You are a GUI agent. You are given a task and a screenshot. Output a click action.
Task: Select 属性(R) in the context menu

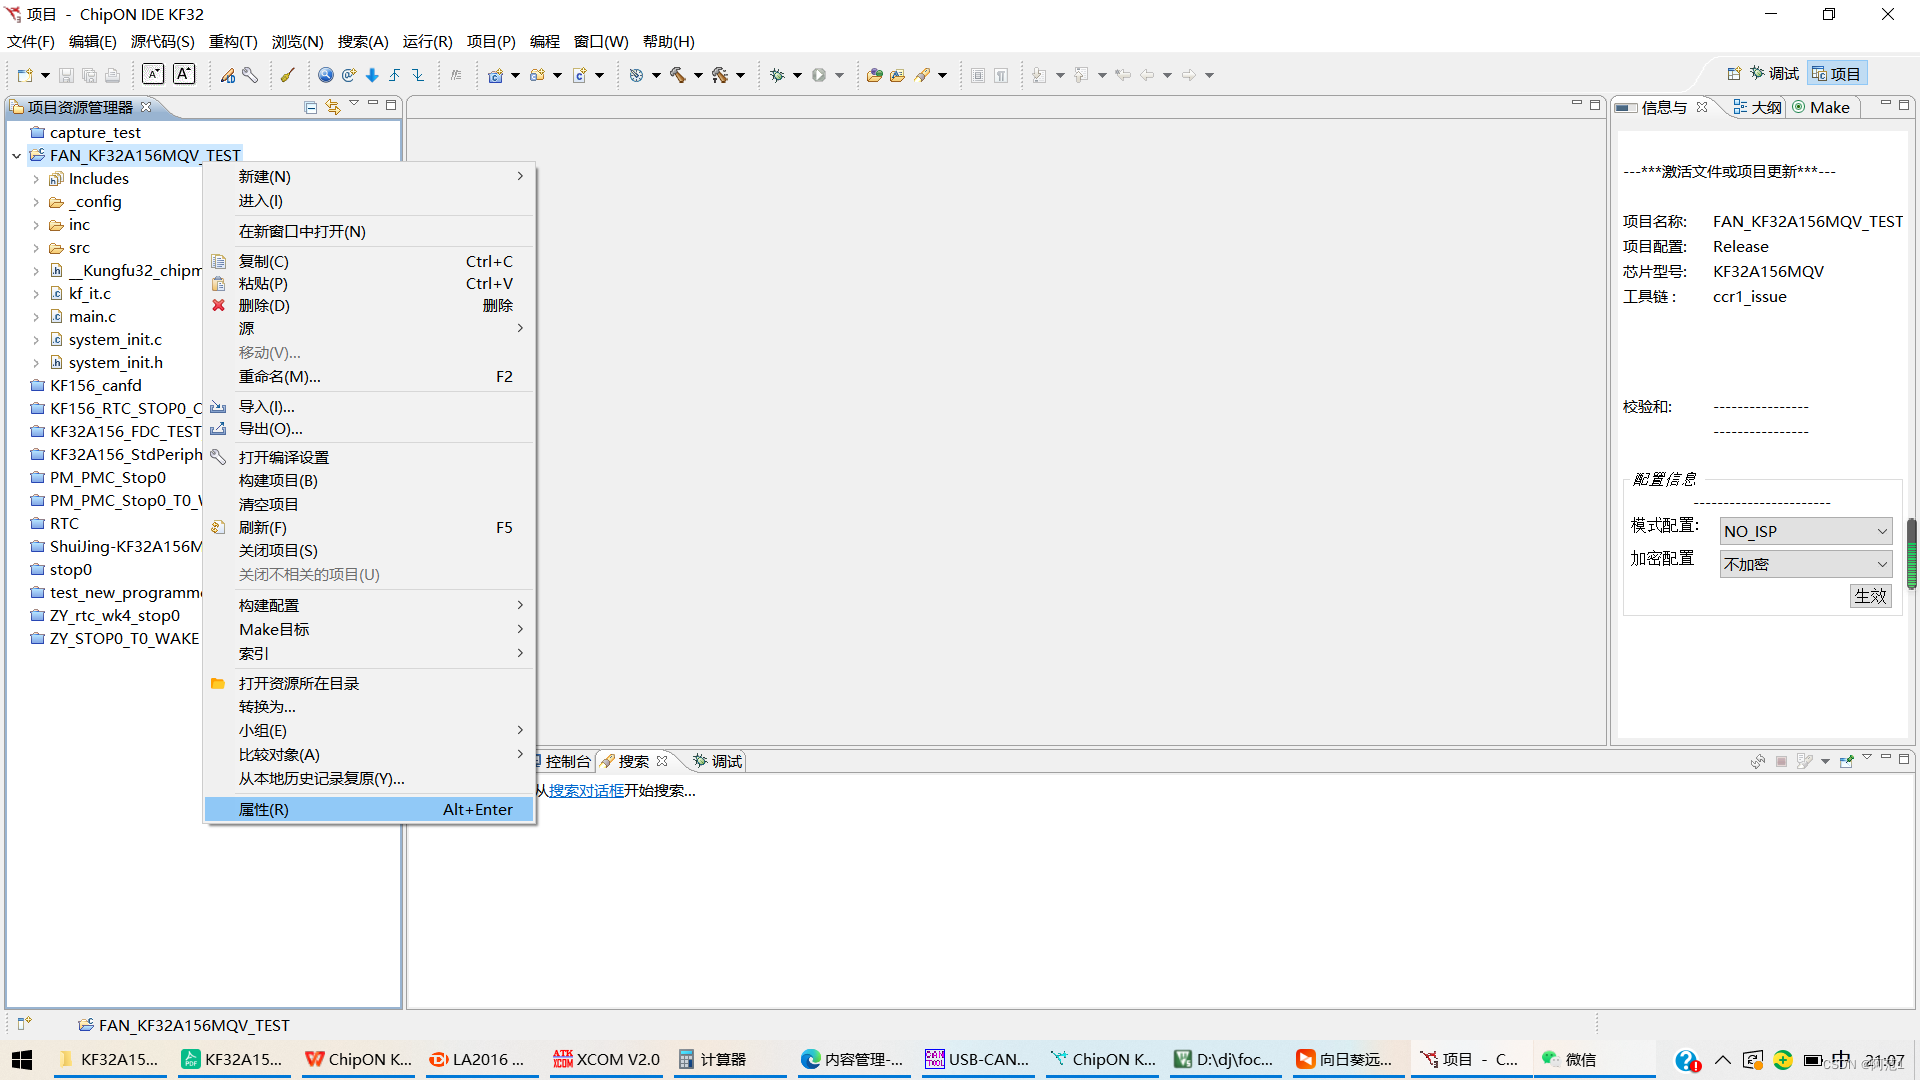[x=264, y=810]
